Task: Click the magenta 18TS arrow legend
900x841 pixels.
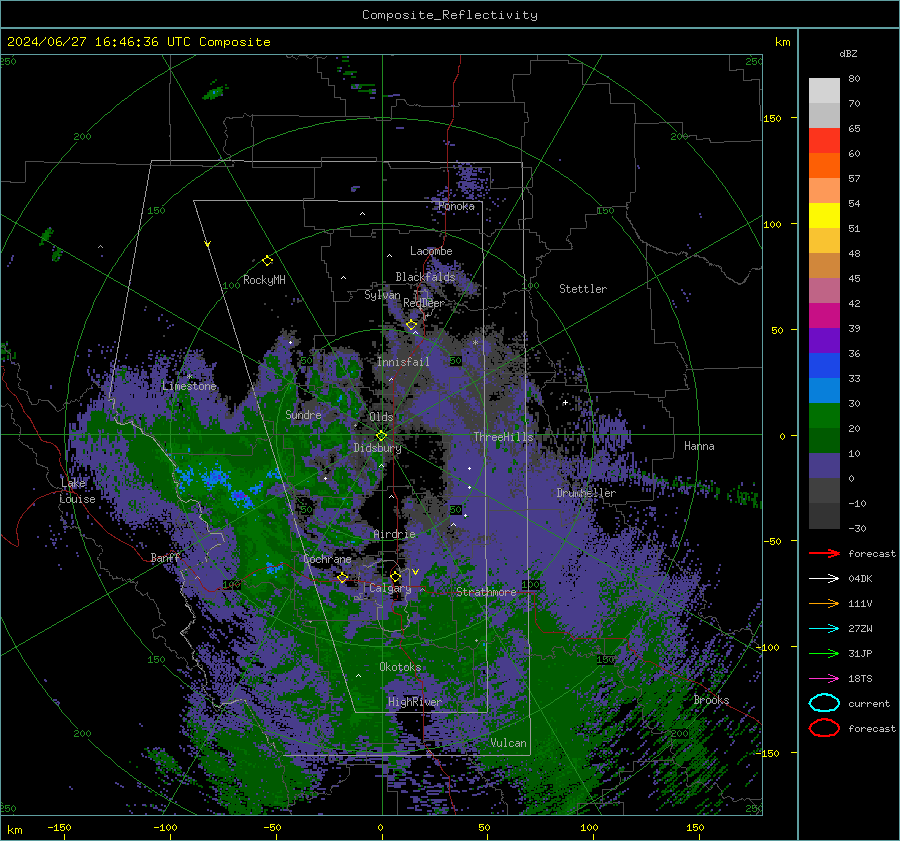Action: [x=824, y=679]
